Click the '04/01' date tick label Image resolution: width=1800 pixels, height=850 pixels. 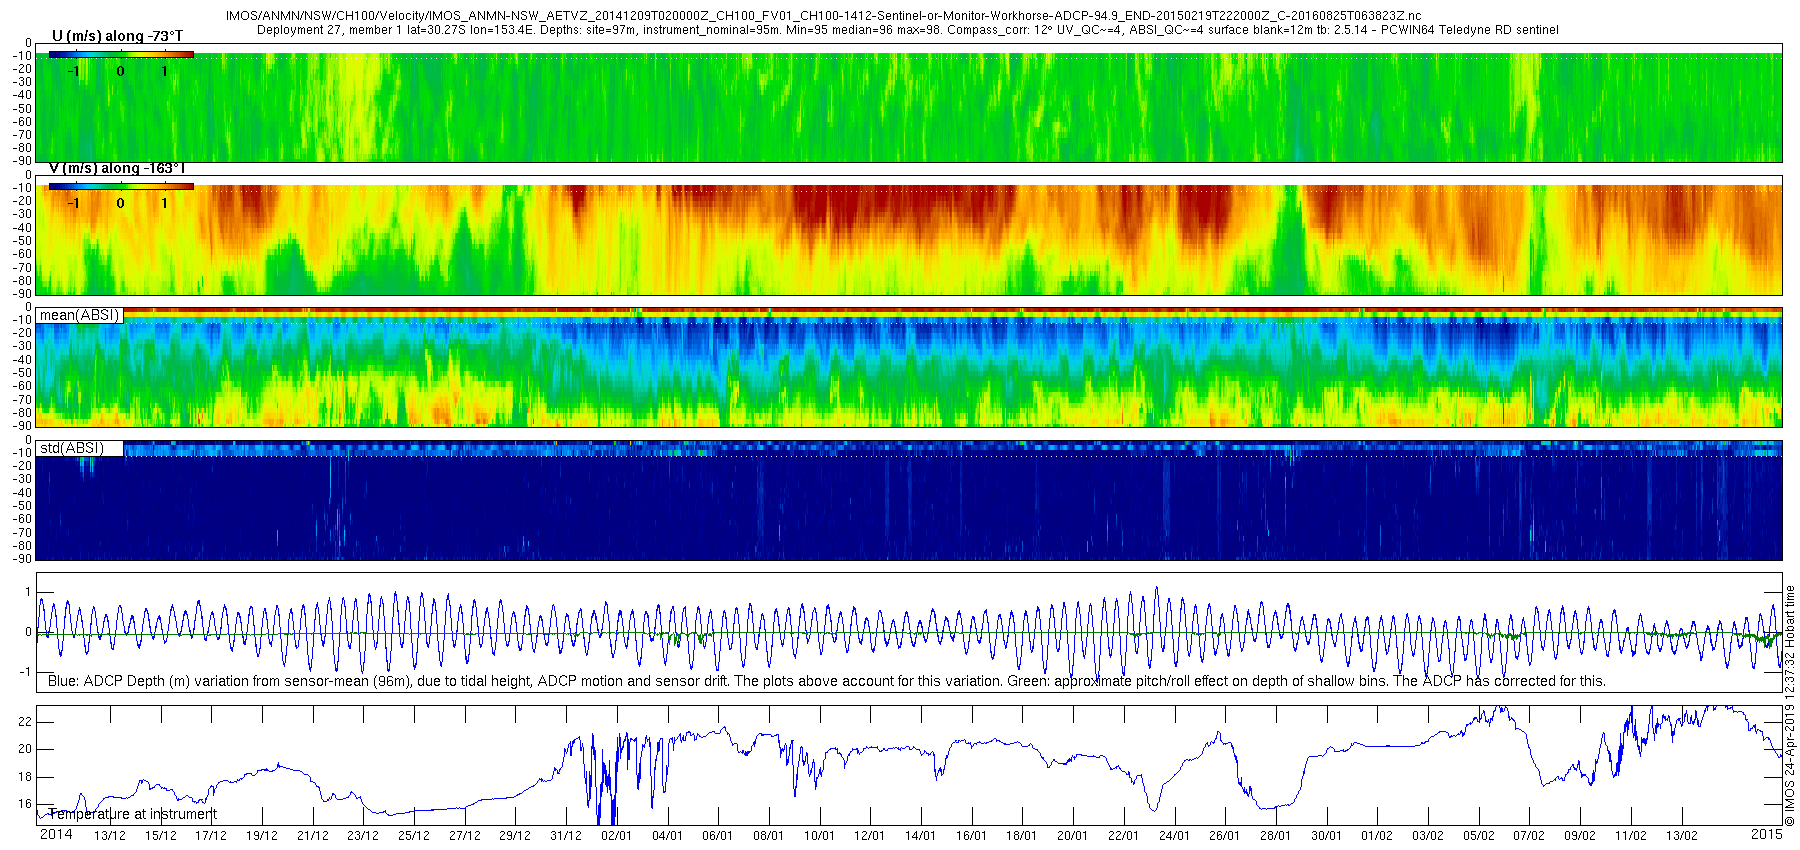click(x=667, y=836)
